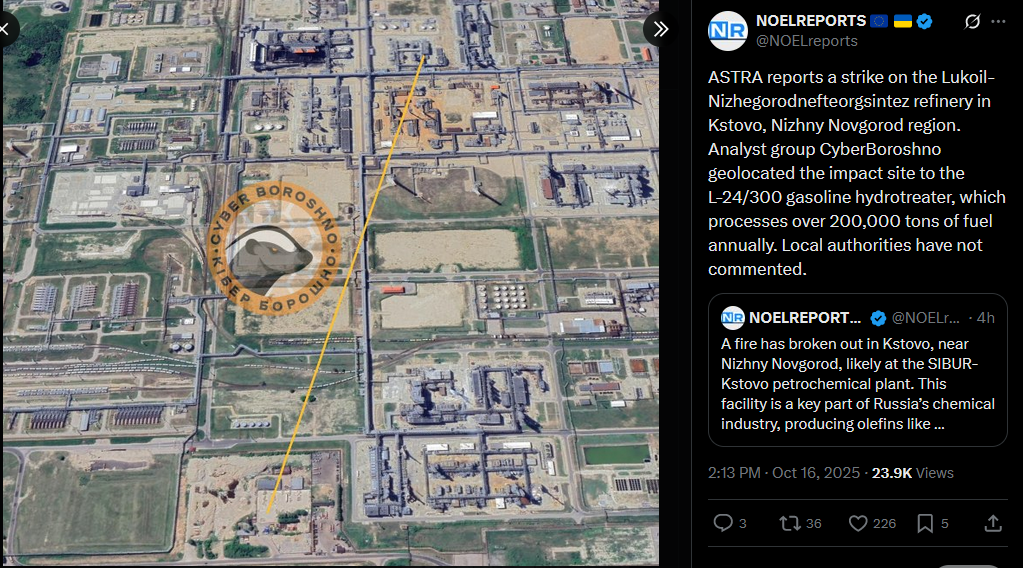This screenshot has height=568, width=1023.
Task: Click the quoted post's 4h timestamp
Action: [985, 318]
